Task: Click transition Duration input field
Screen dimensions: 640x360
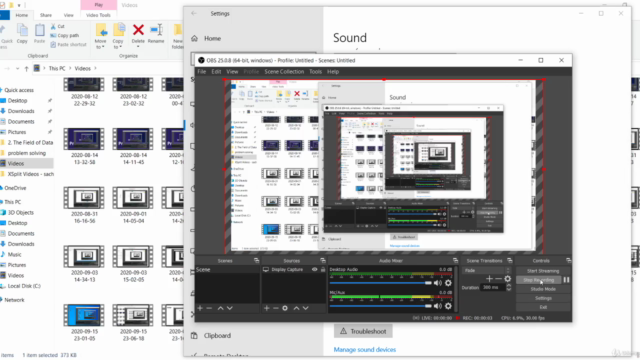Action: (493, 288)
